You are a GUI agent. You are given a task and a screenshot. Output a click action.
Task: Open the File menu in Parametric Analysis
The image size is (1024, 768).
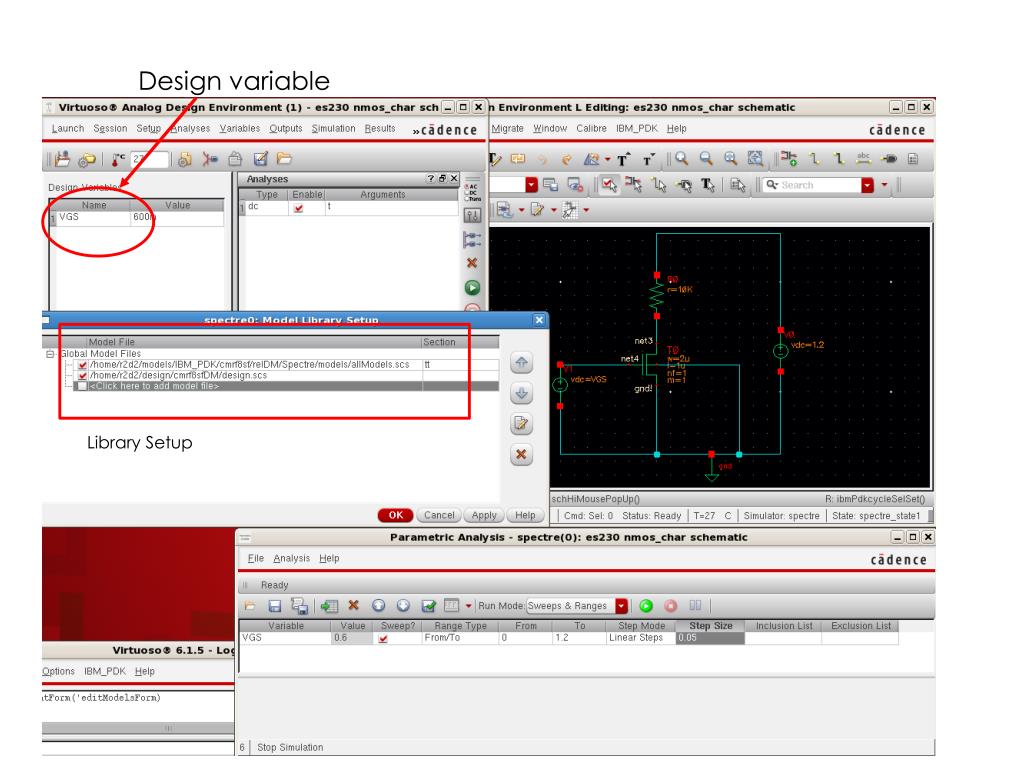click(x=255, y=558)
